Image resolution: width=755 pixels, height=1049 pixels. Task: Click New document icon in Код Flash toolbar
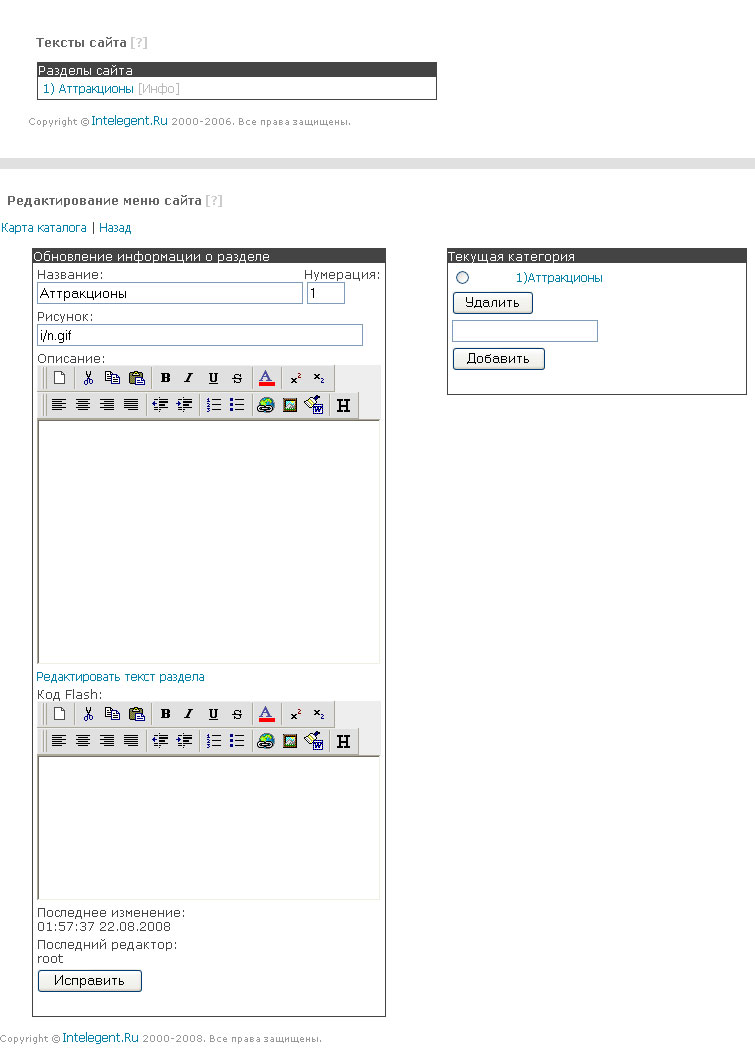click(x=60, y=714)
